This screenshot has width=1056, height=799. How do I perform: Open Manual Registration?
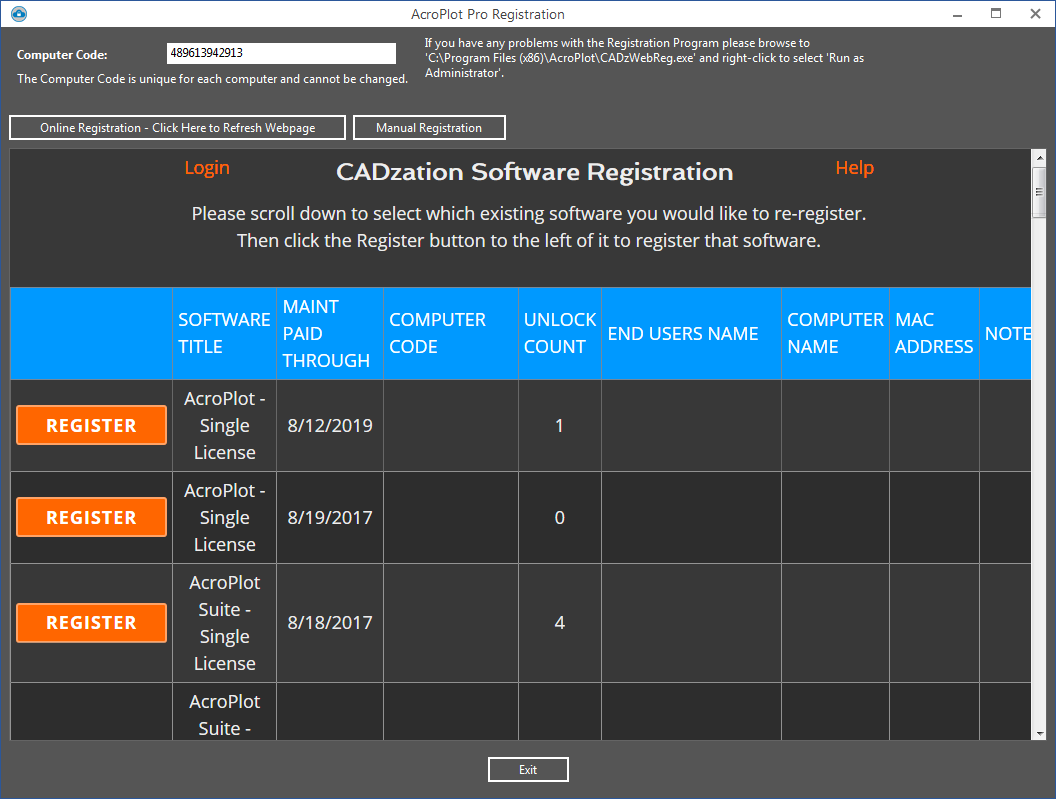pos(429,127)
